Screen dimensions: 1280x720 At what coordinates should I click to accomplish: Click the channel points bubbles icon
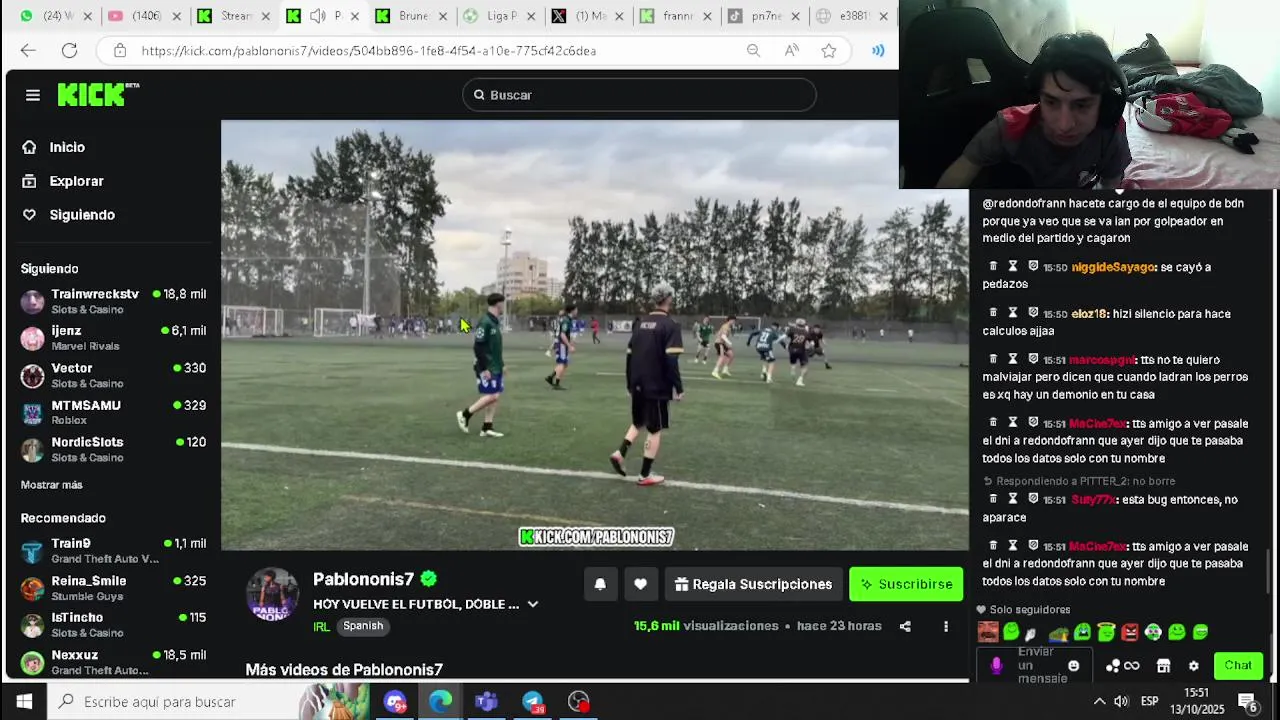coord(1113,666)
